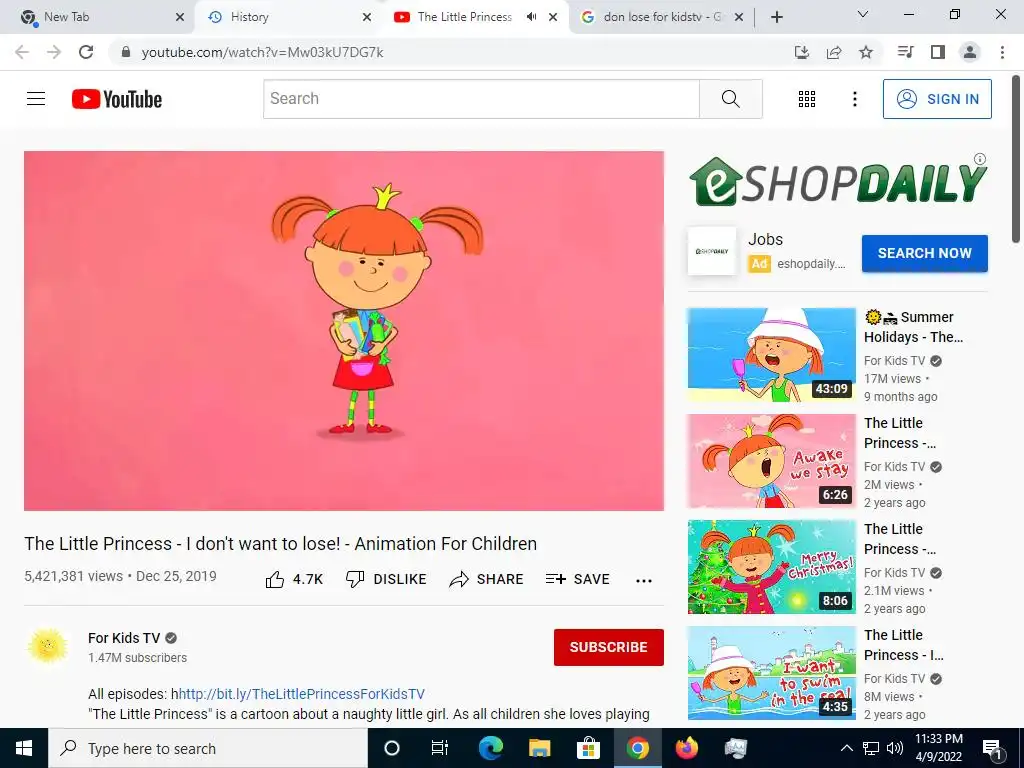Open YouTube settings three-dot menu in header
The width and height of the screenshot is (1024, 768).
coord(854,99)
